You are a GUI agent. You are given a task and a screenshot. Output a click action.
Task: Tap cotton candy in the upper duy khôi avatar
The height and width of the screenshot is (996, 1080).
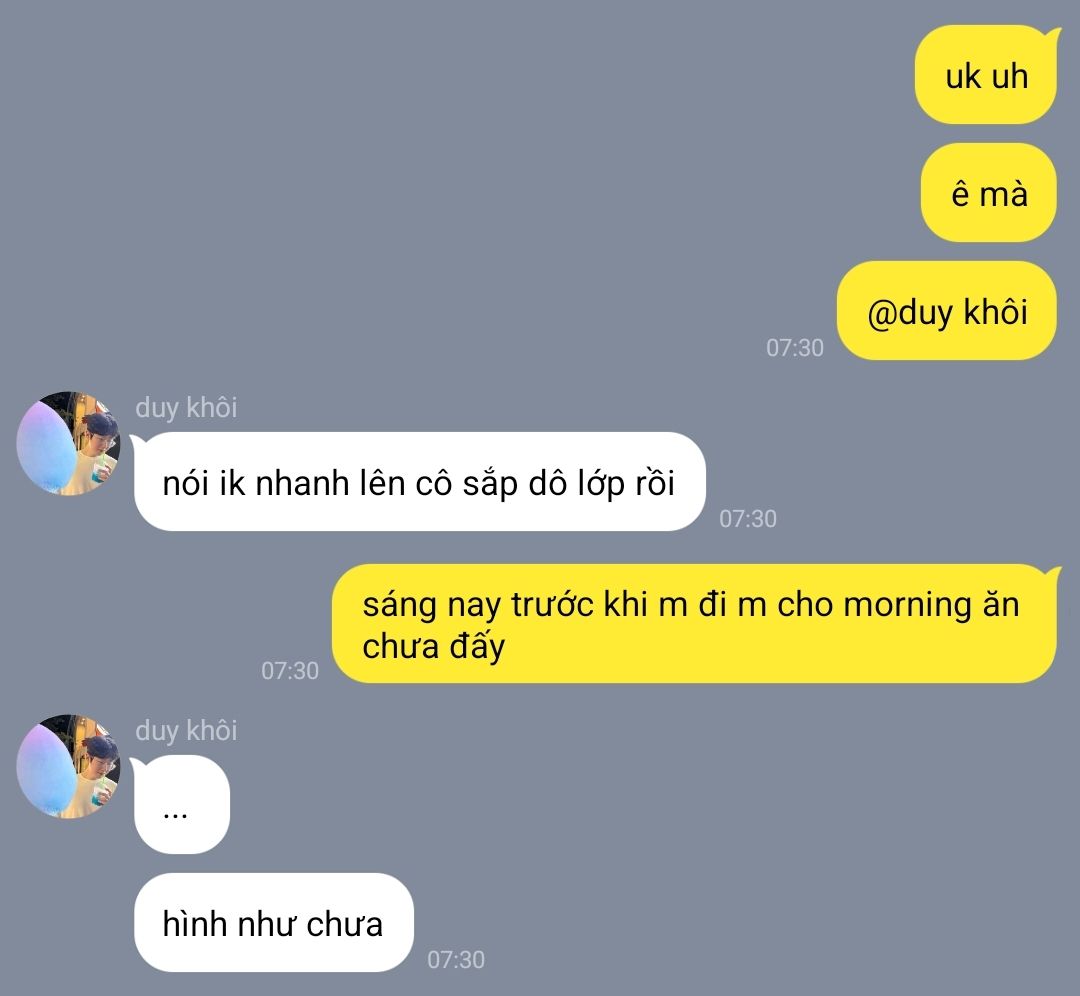(45, 447)
